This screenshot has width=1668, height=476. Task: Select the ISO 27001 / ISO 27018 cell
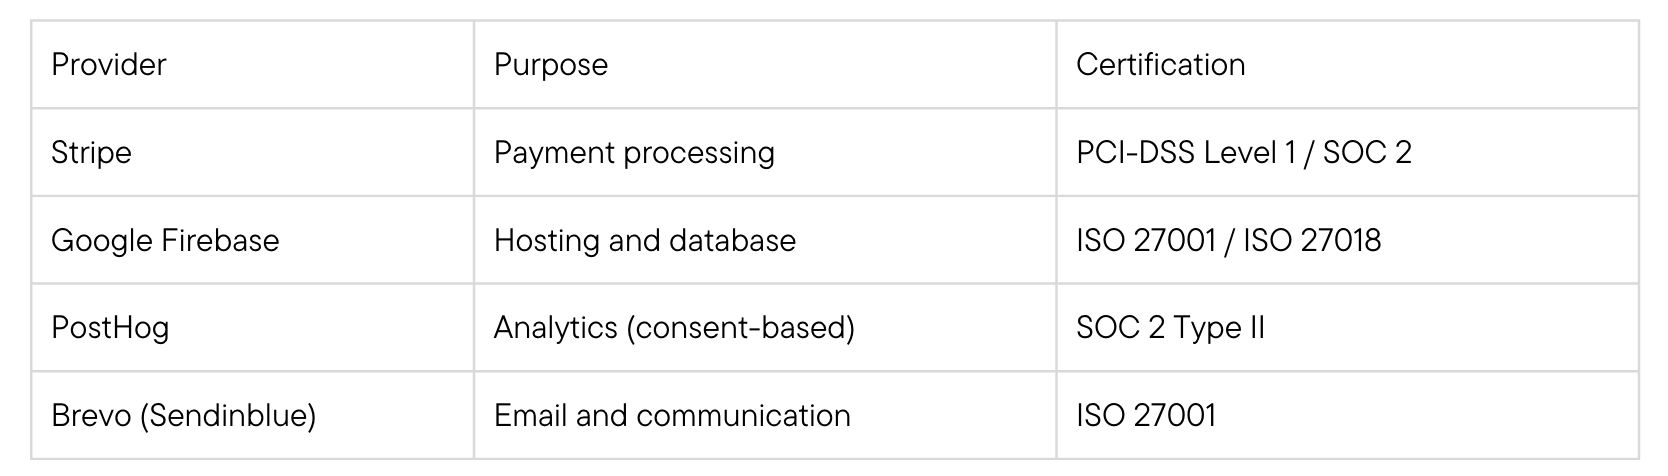[x=1228, y=241]
